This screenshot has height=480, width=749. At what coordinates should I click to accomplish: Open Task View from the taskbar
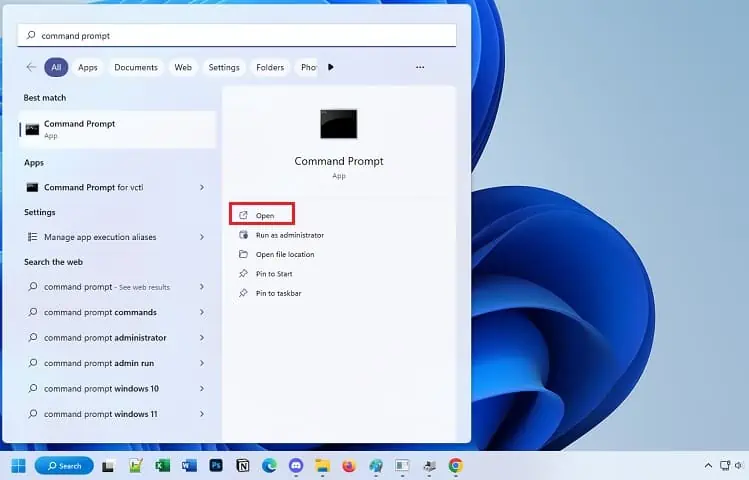pyautogui.click(x=108, y=466)
